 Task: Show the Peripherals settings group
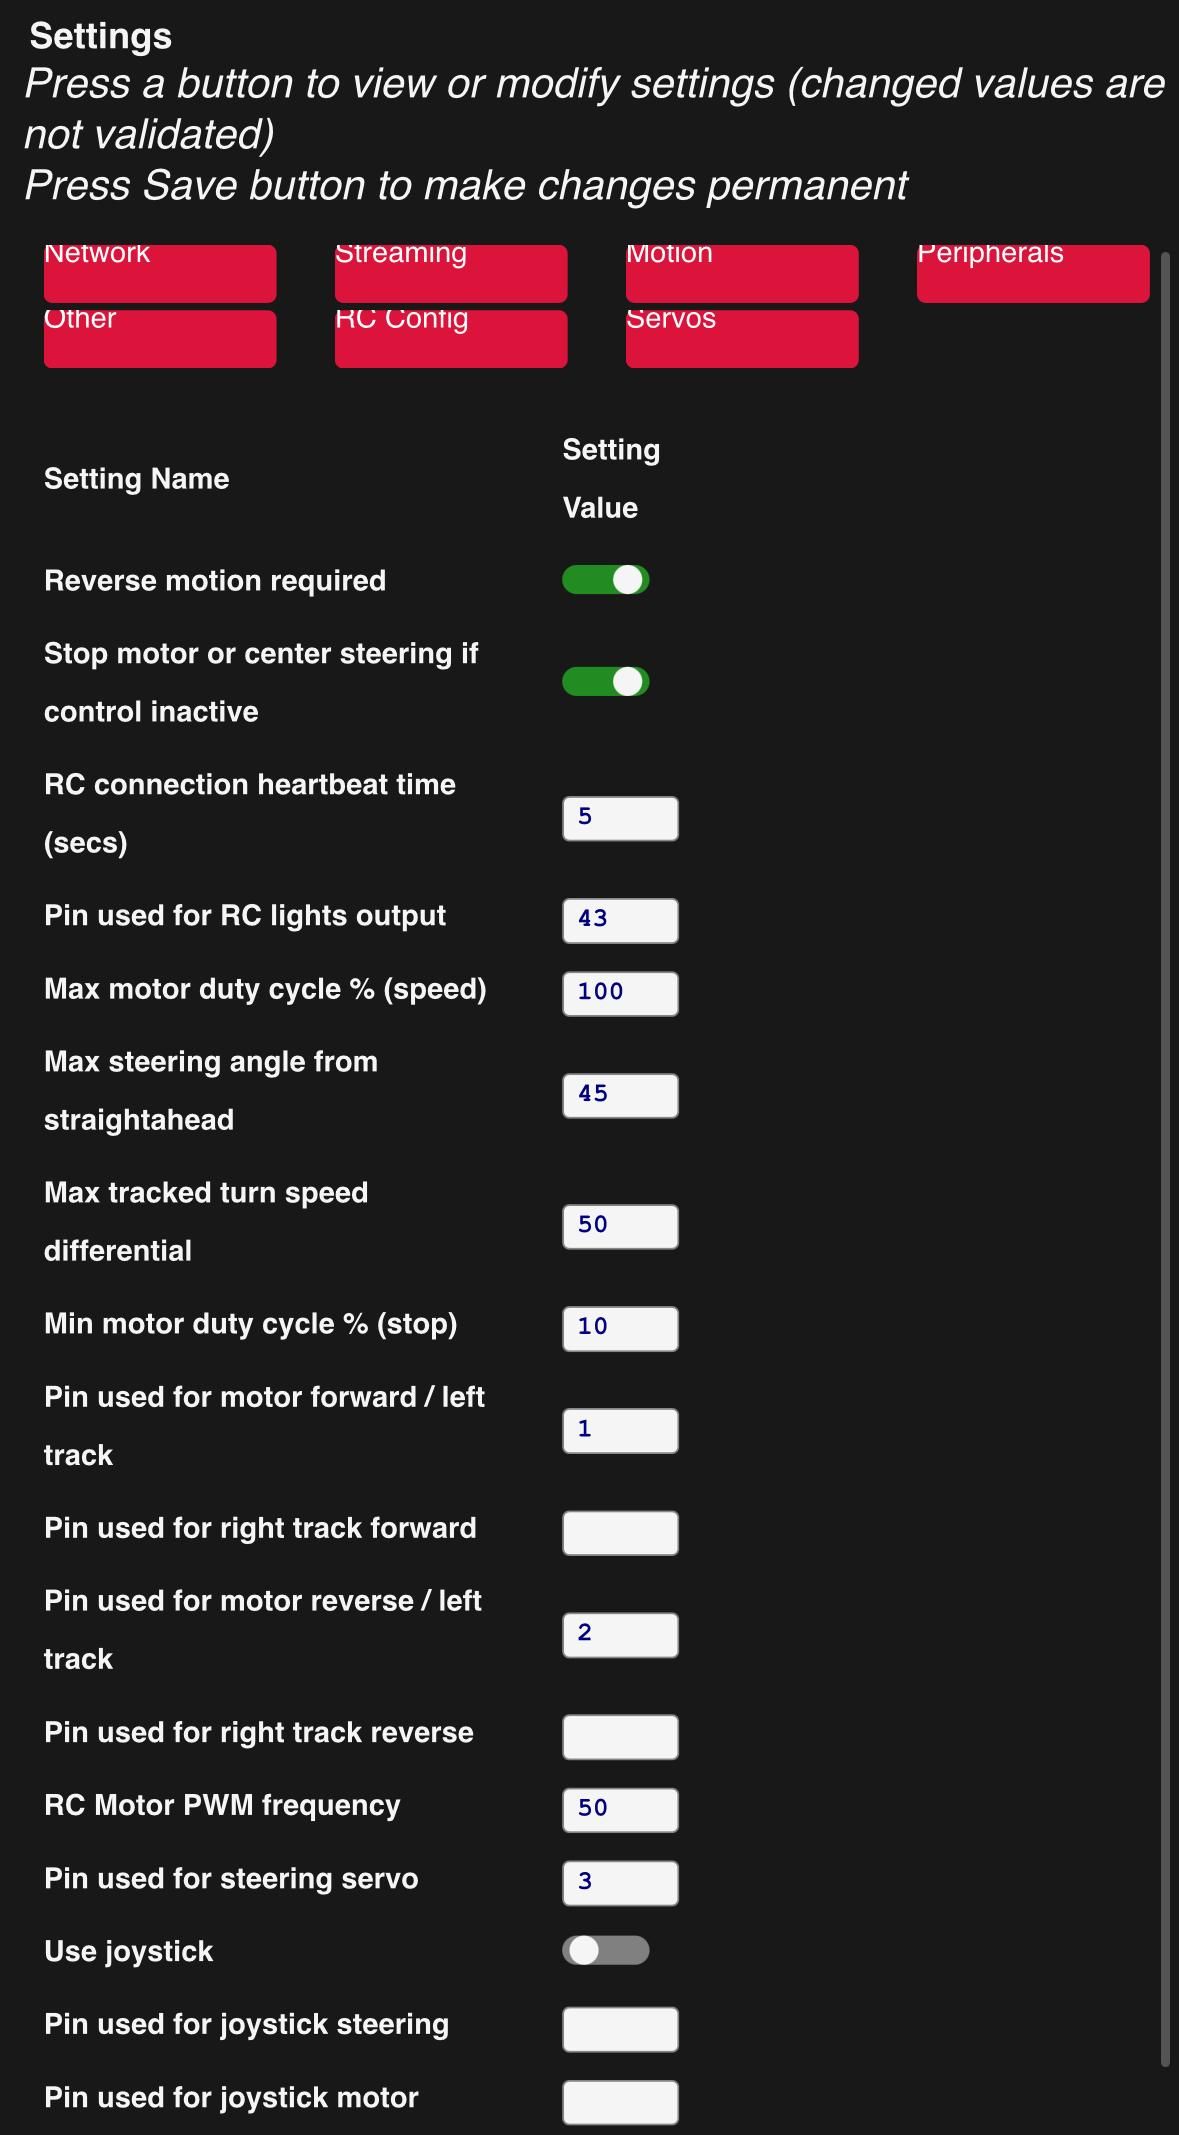(1033, 273)
